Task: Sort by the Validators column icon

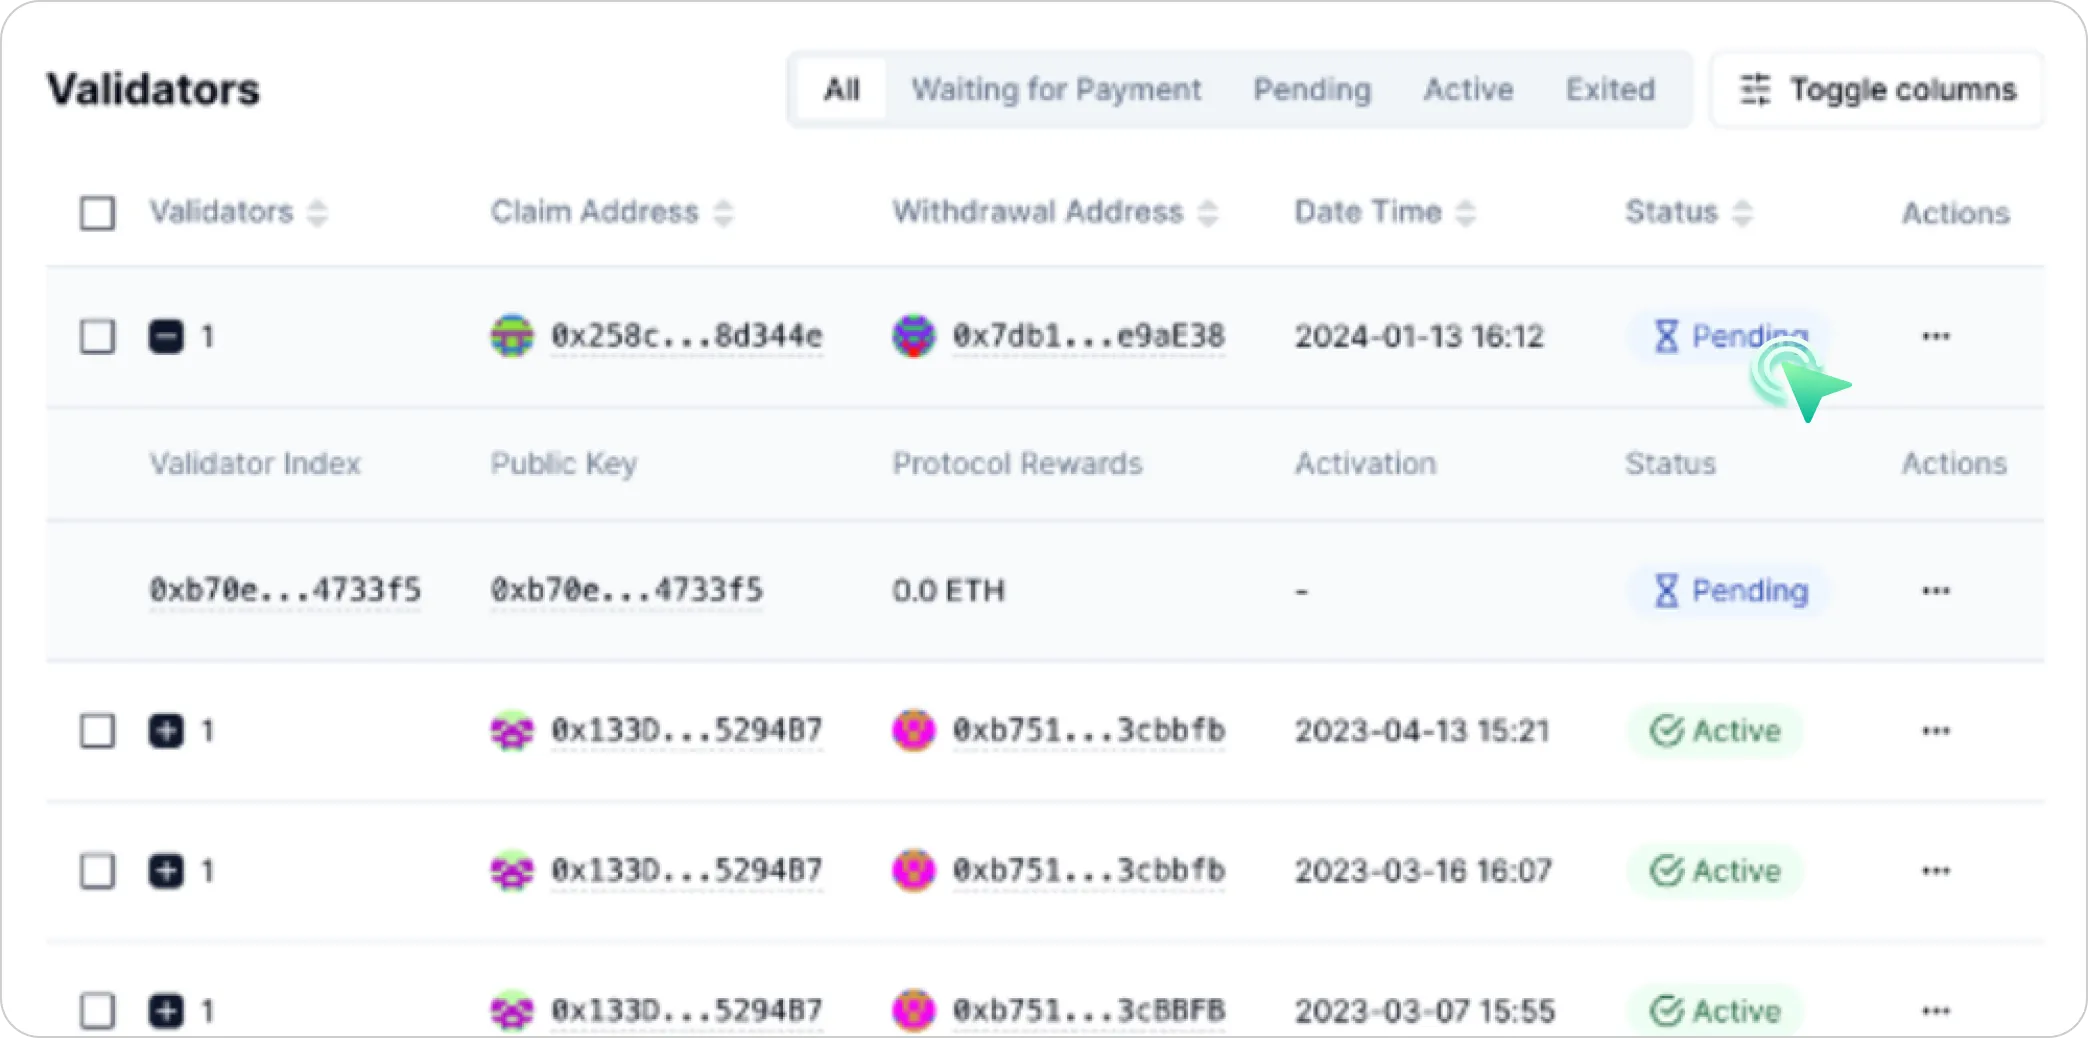Action: pyautogui.click(x=317, y=213)
